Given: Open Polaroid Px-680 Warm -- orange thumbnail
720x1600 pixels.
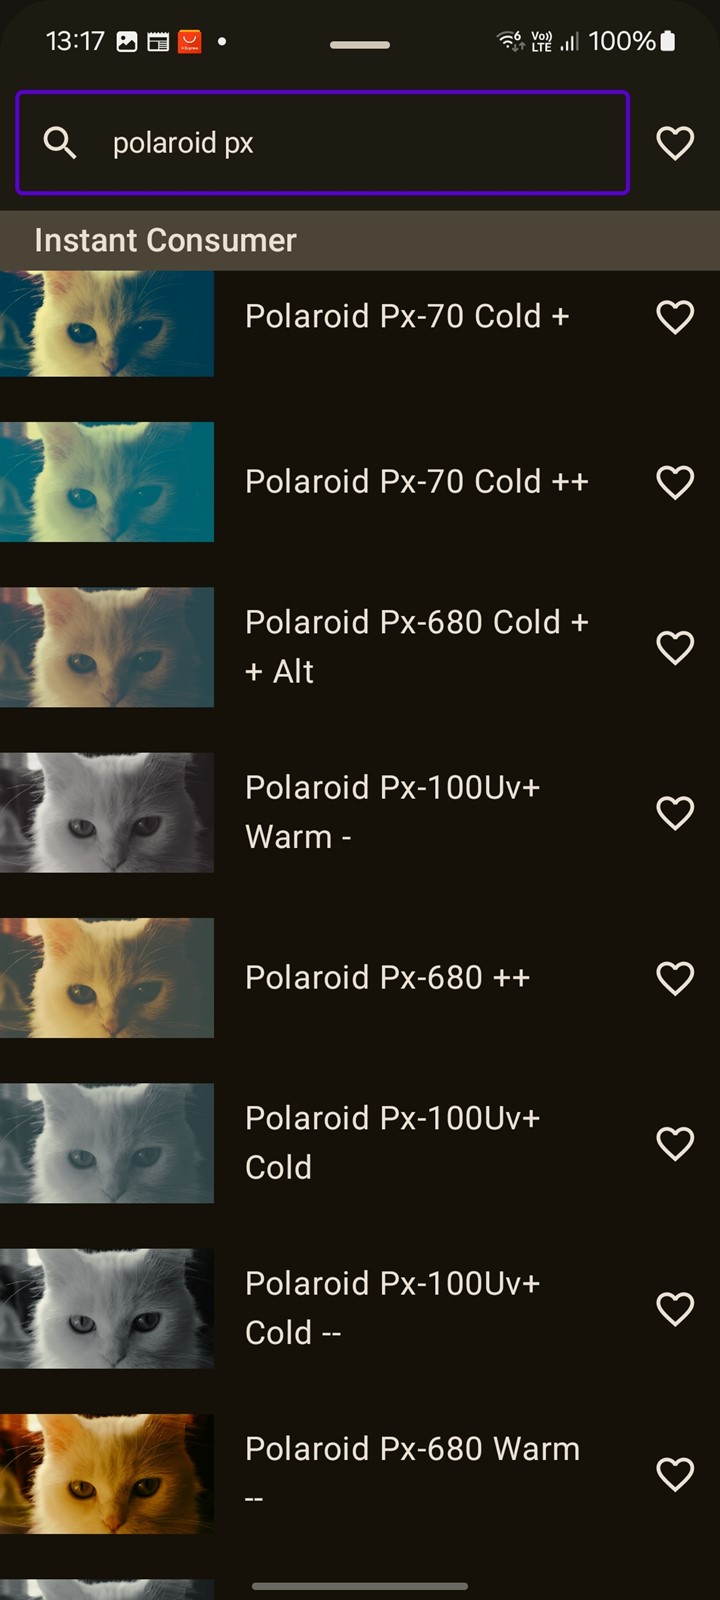Looking at the screenshot, I should click(107, 1474).
